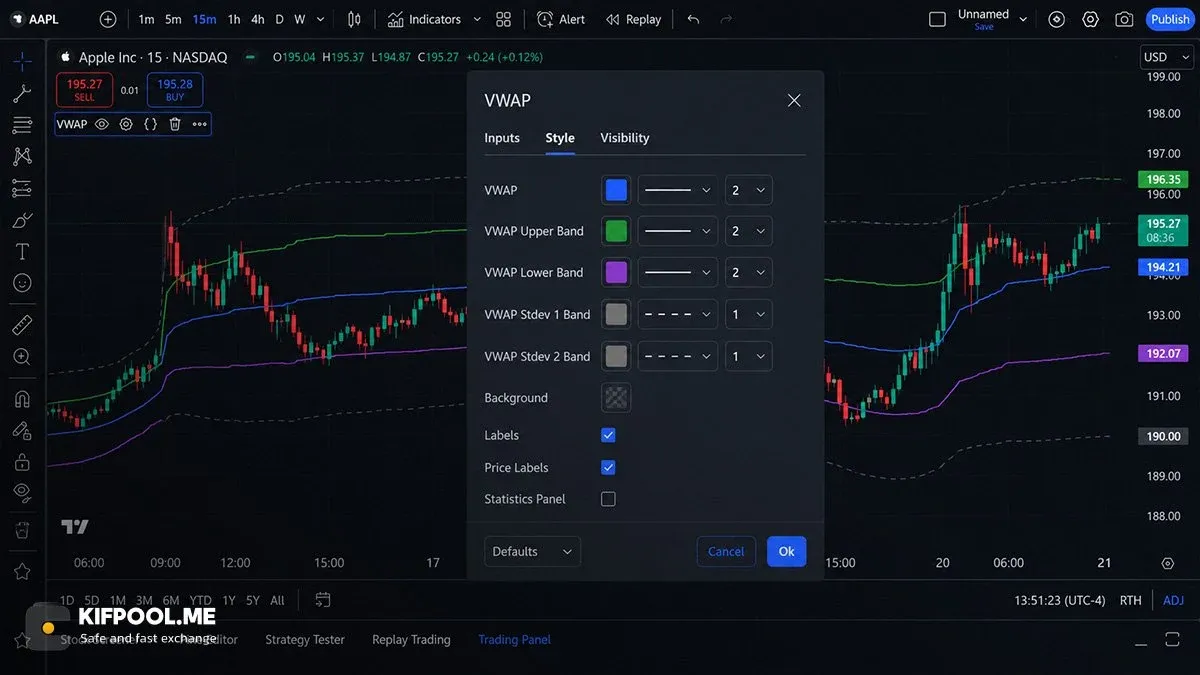This screenshot has width=1200, height=675.
Task: Open quick search target icon
Action: pos(1057,19)
